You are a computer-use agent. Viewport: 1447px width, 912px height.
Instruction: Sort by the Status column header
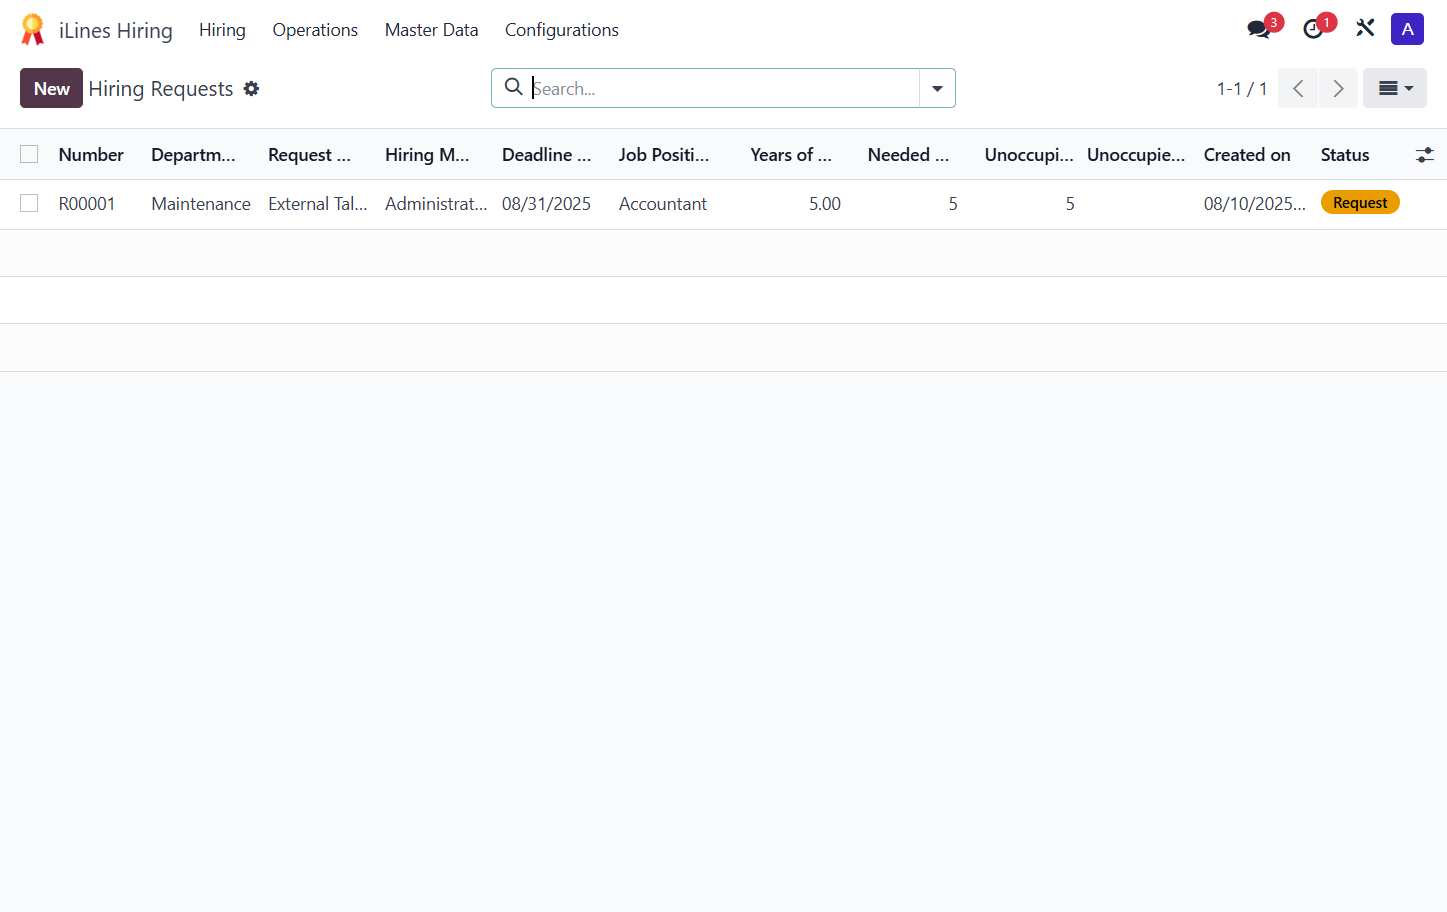tap(1345, 155)
